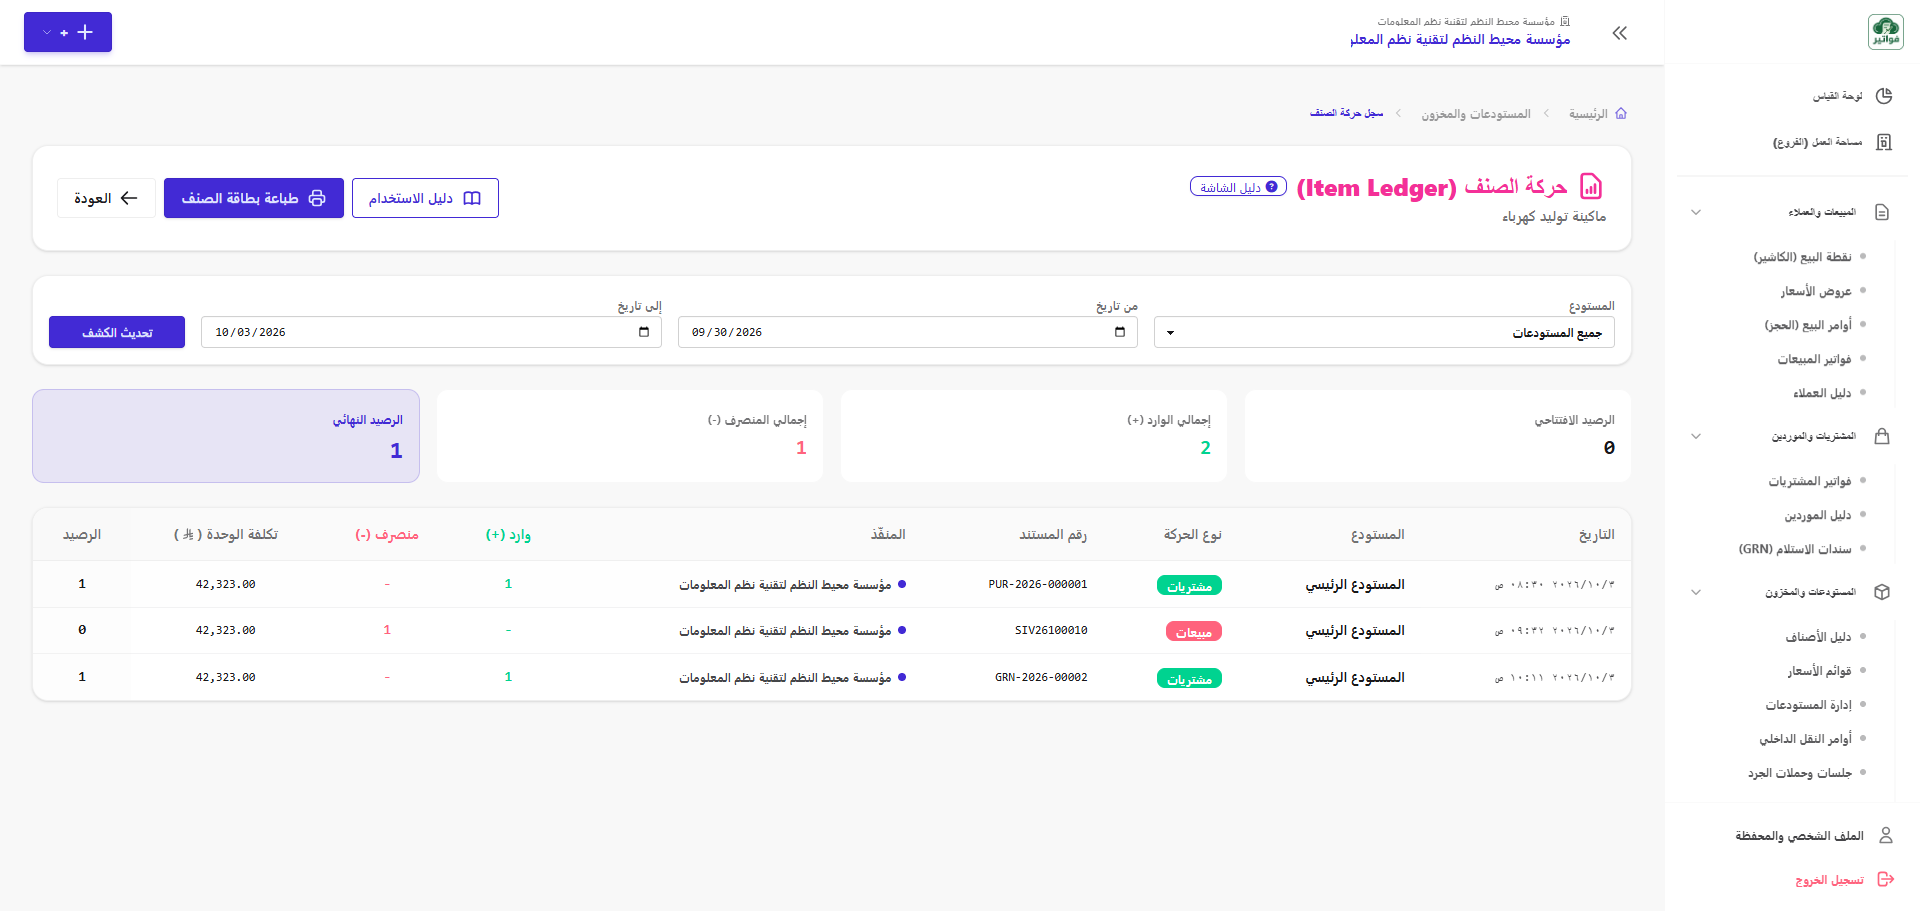
Task: Click دليل الاستخدام guide button
Action: click(425, 198)
